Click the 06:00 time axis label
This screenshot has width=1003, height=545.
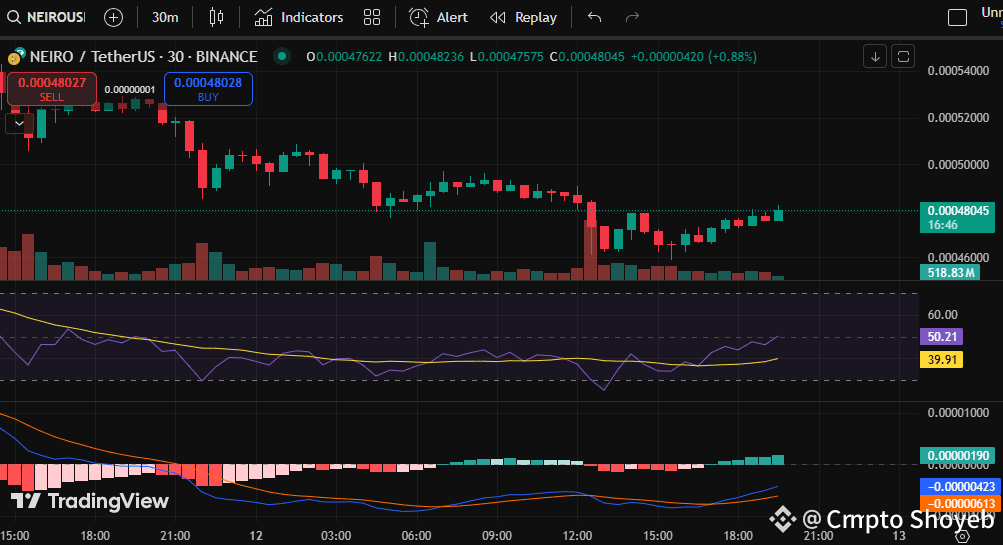click(x=416, y=535)
